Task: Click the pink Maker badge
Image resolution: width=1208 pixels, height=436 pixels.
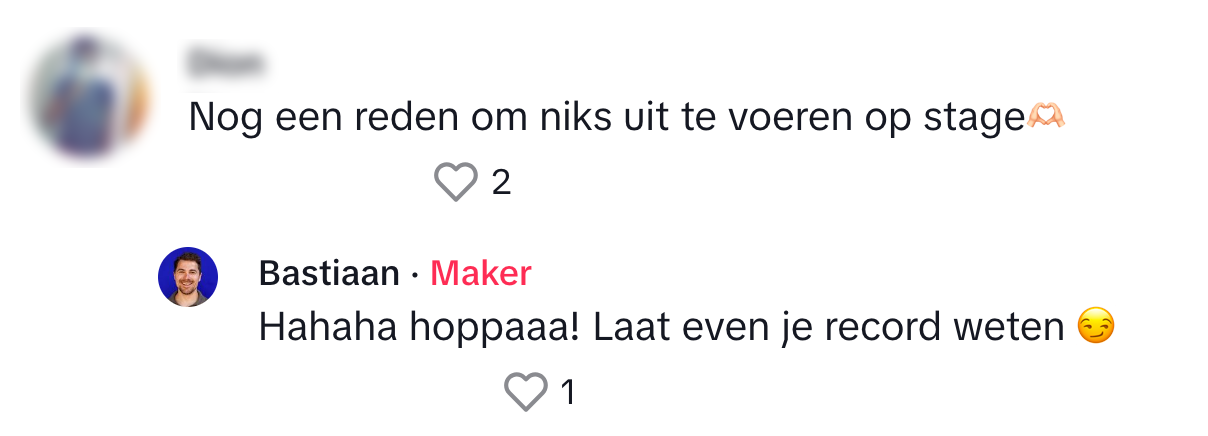Action: point(481,274)
